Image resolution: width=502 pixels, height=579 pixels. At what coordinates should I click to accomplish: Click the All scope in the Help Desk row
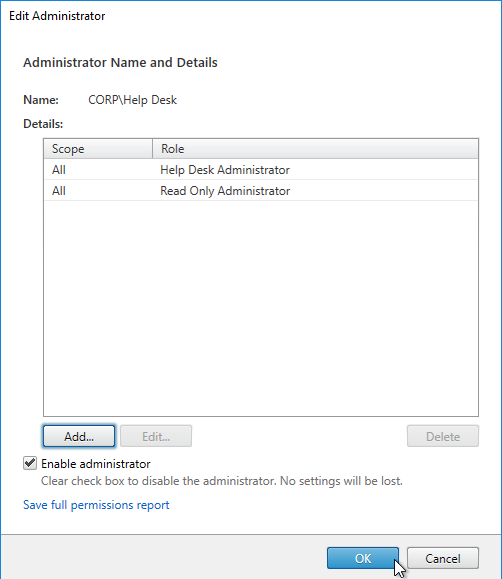[x=59, y=170]
